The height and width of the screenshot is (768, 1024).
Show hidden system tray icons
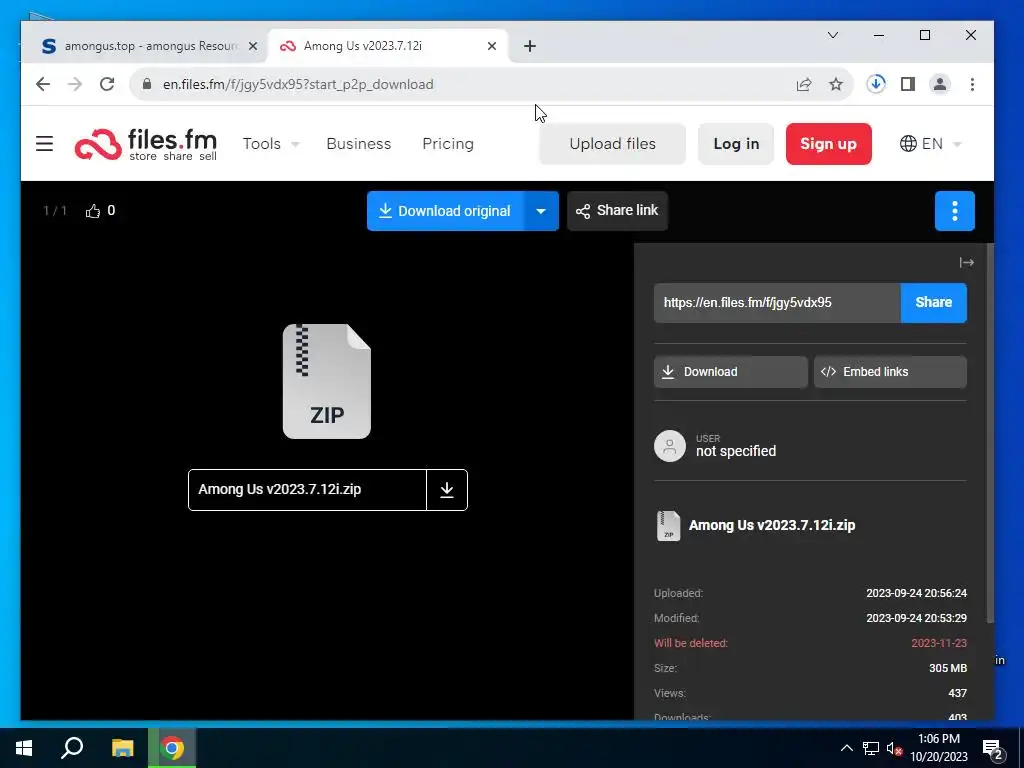pos(846,748)
